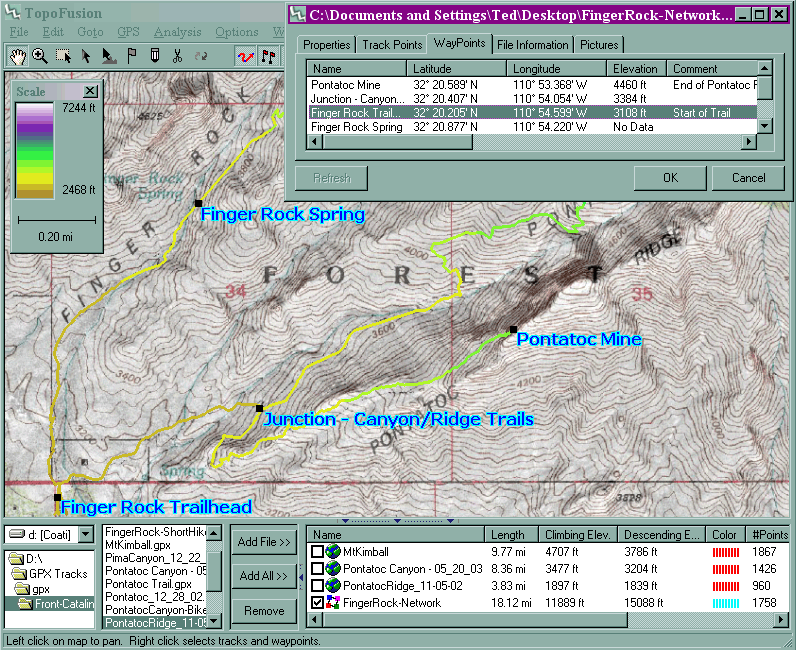Choose the rectangle selection tool
The image size is (796, 650).
tap(63, 56)
